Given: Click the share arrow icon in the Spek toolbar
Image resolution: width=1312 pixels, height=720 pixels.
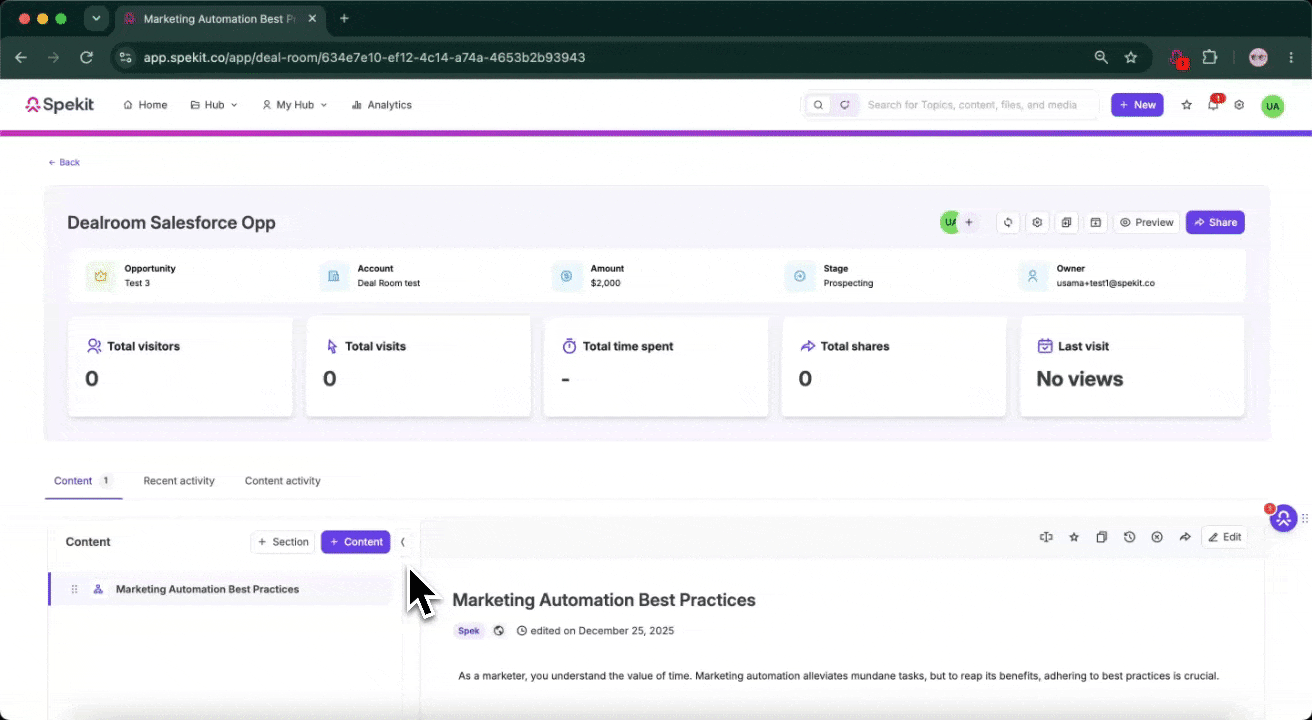Looking at the screenshot, I should (x=1185, y=537).
